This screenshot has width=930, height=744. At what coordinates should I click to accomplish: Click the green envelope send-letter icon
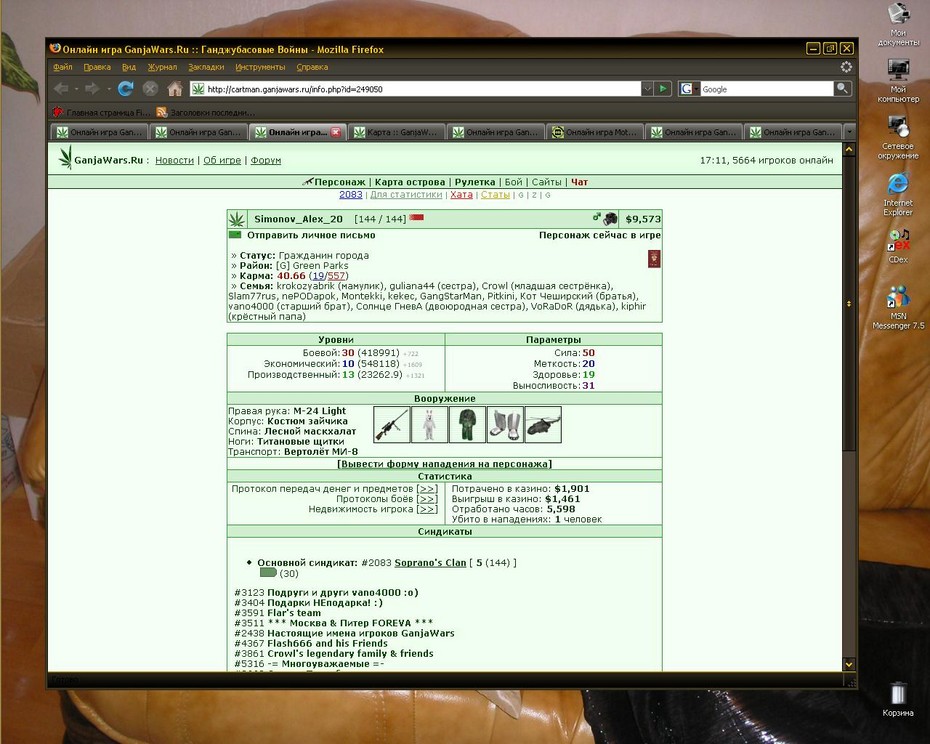[235, 235]
